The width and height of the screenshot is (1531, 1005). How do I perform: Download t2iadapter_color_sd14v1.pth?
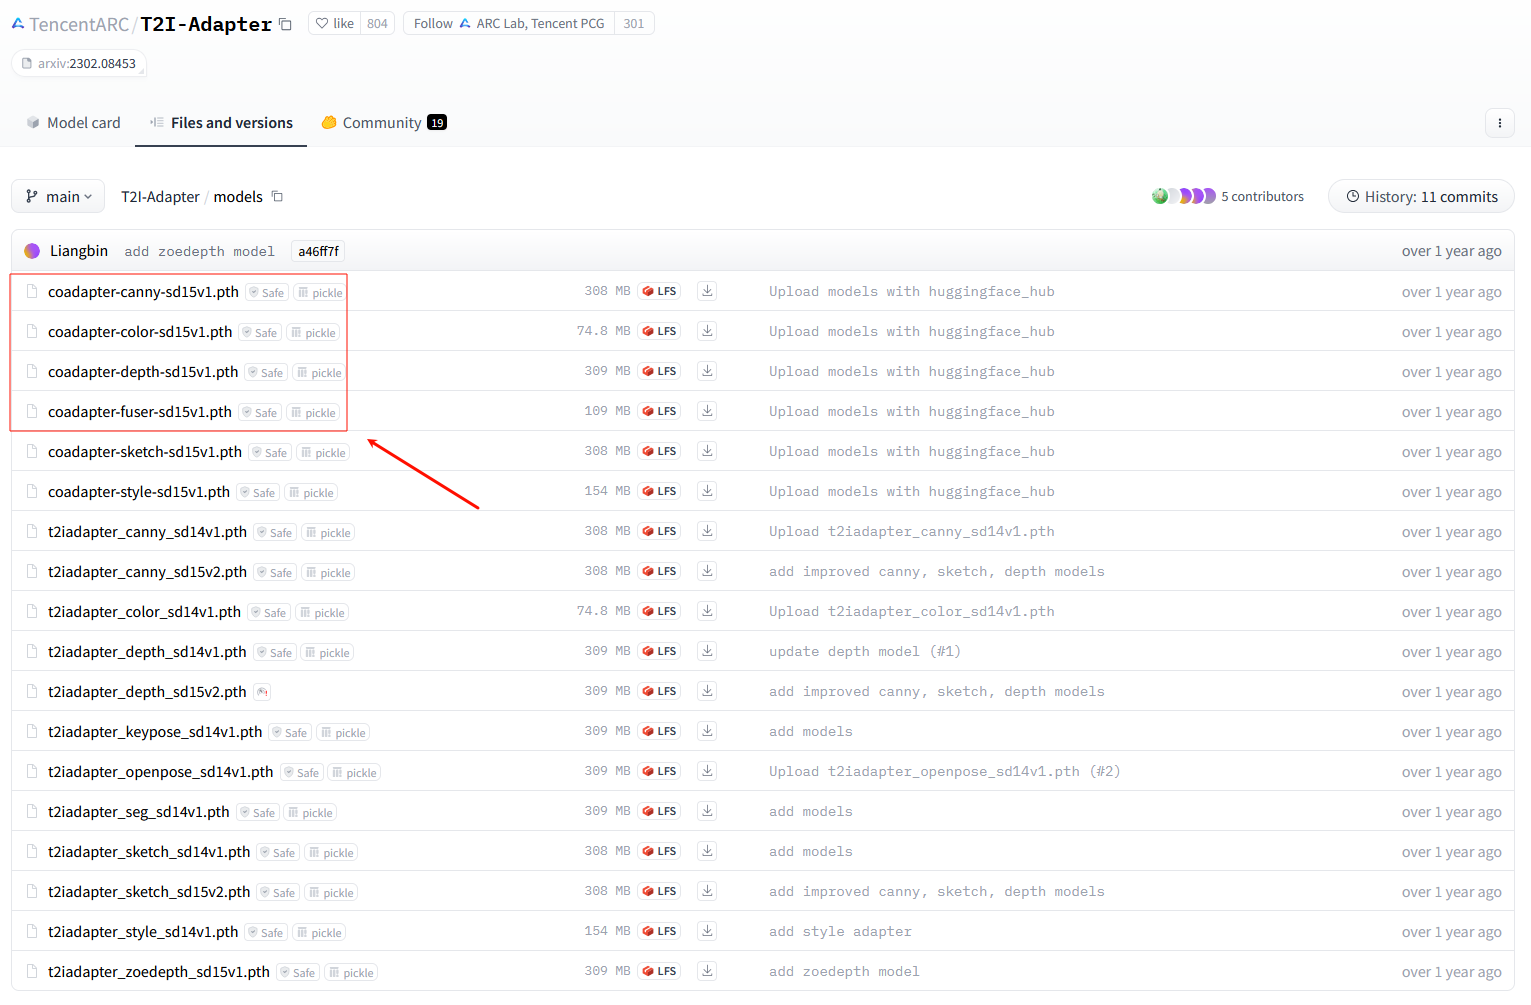tap(707, 611)
